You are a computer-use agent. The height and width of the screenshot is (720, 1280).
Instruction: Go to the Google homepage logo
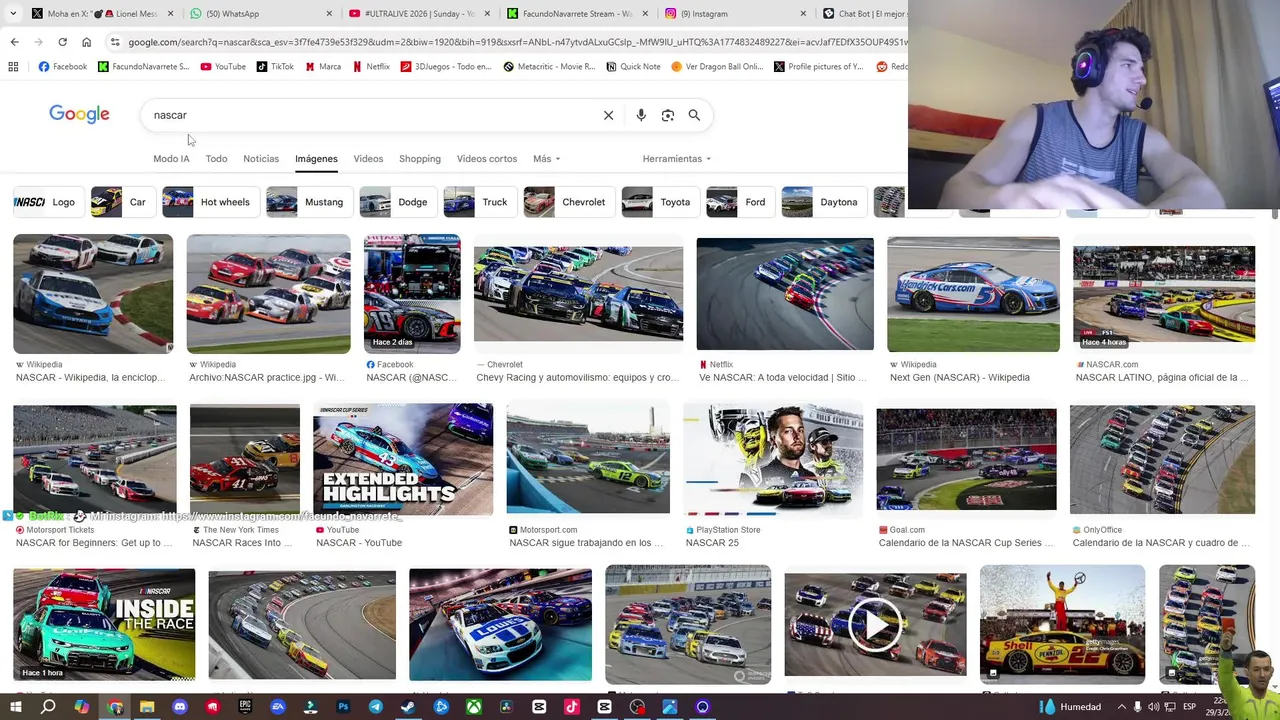[x=79, y=114]
